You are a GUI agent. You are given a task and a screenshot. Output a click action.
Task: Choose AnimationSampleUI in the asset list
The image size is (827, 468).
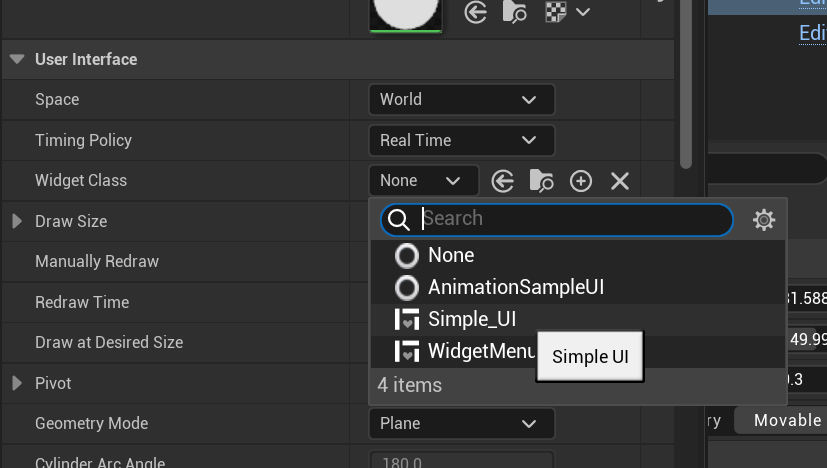(515, 287)
